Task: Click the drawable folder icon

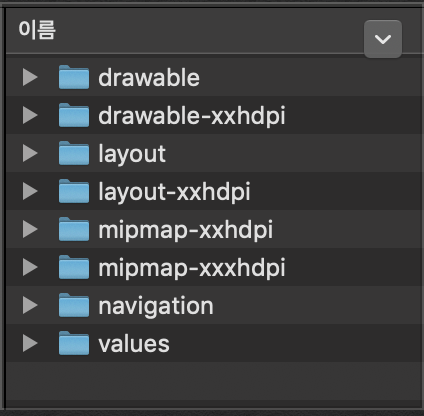Action: tap(74, 77)
